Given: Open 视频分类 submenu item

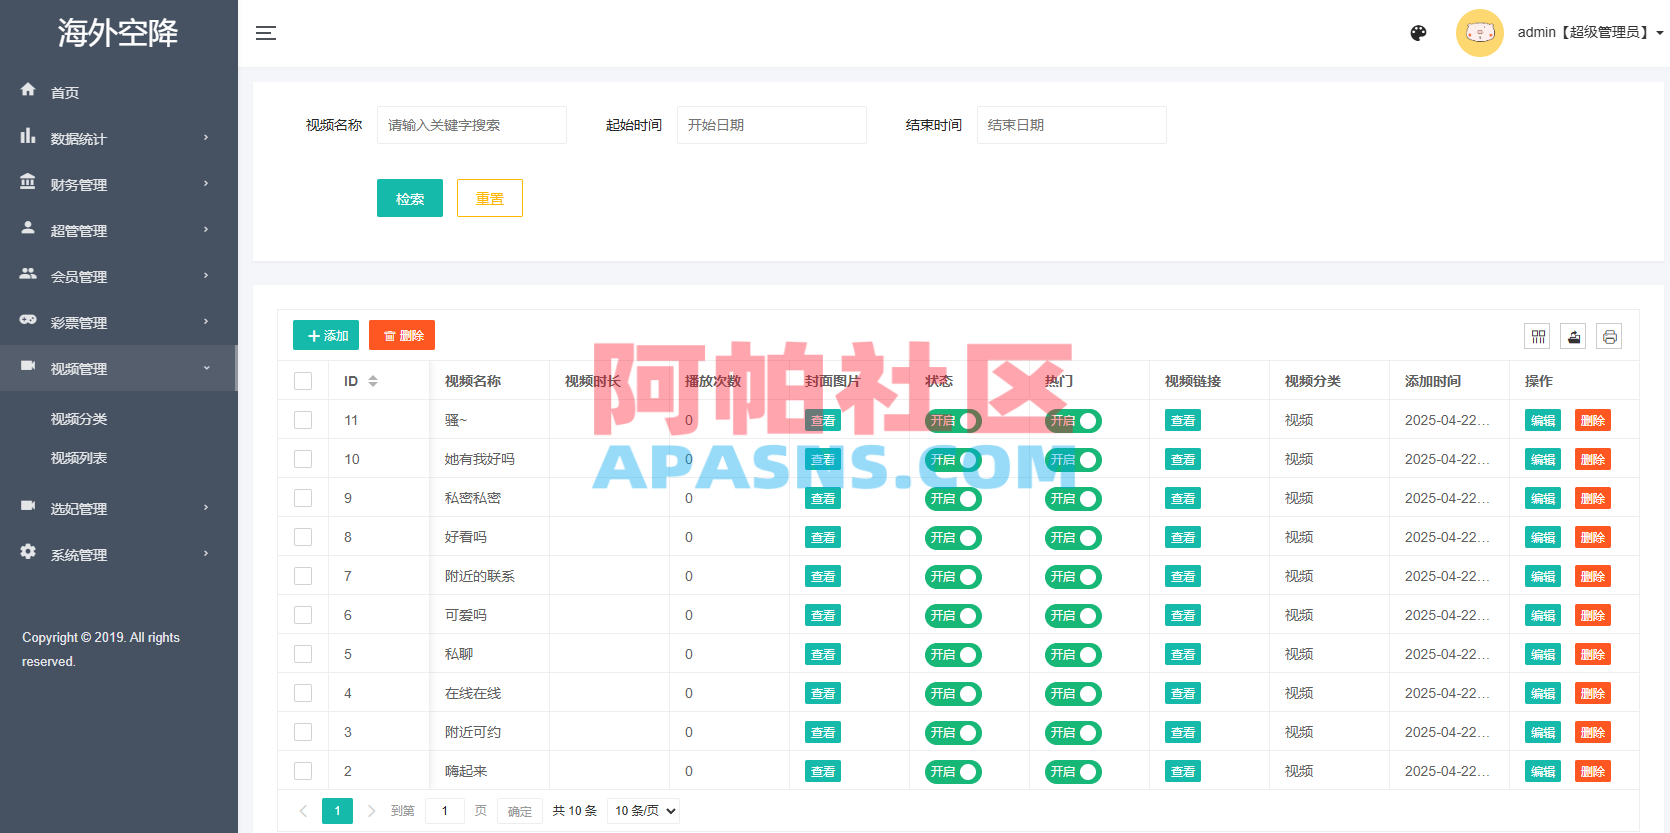Looking at the screenshot, I should point(79,419).
